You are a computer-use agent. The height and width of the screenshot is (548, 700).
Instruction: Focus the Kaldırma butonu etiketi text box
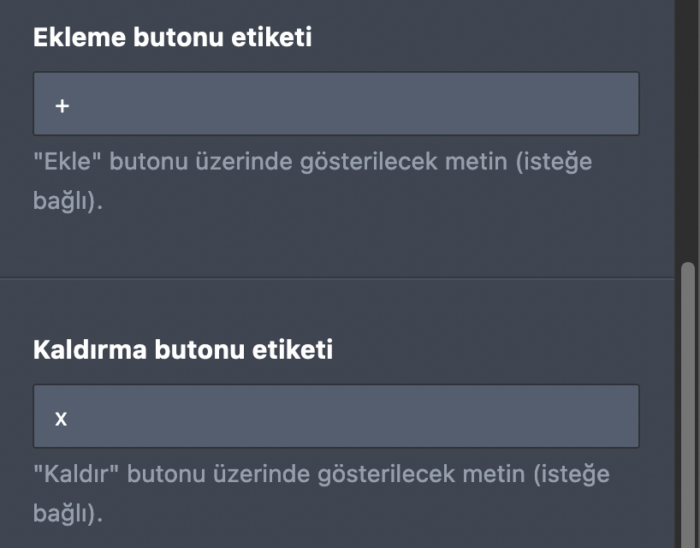pos(335,416)
